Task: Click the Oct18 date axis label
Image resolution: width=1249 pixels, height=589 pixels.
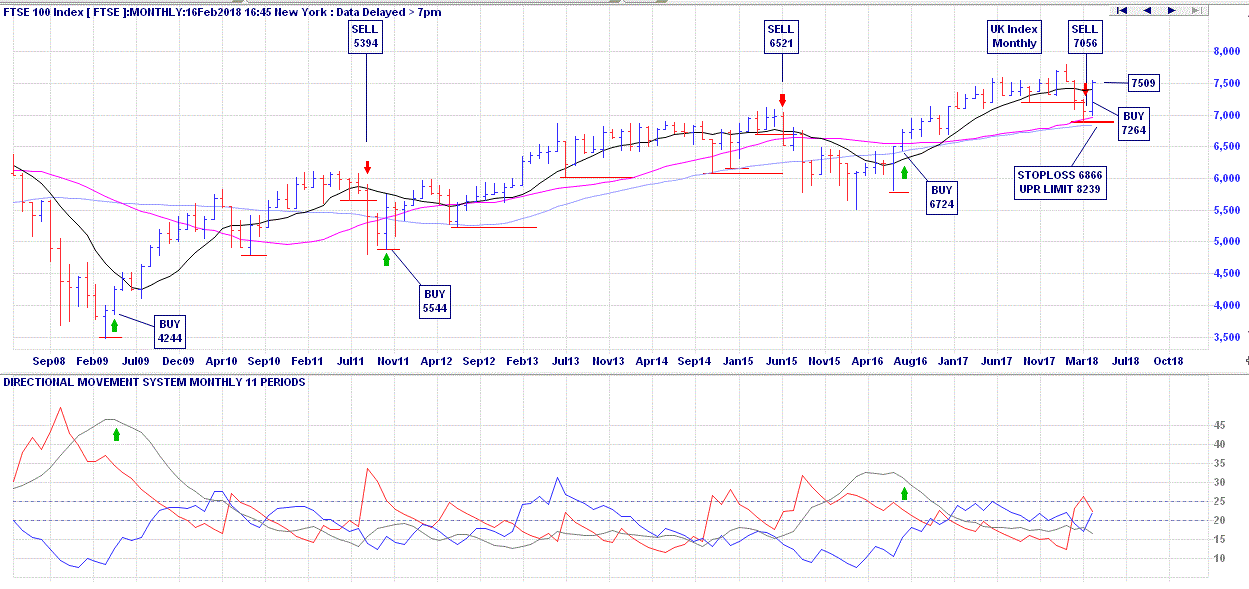Action: 1168,361
